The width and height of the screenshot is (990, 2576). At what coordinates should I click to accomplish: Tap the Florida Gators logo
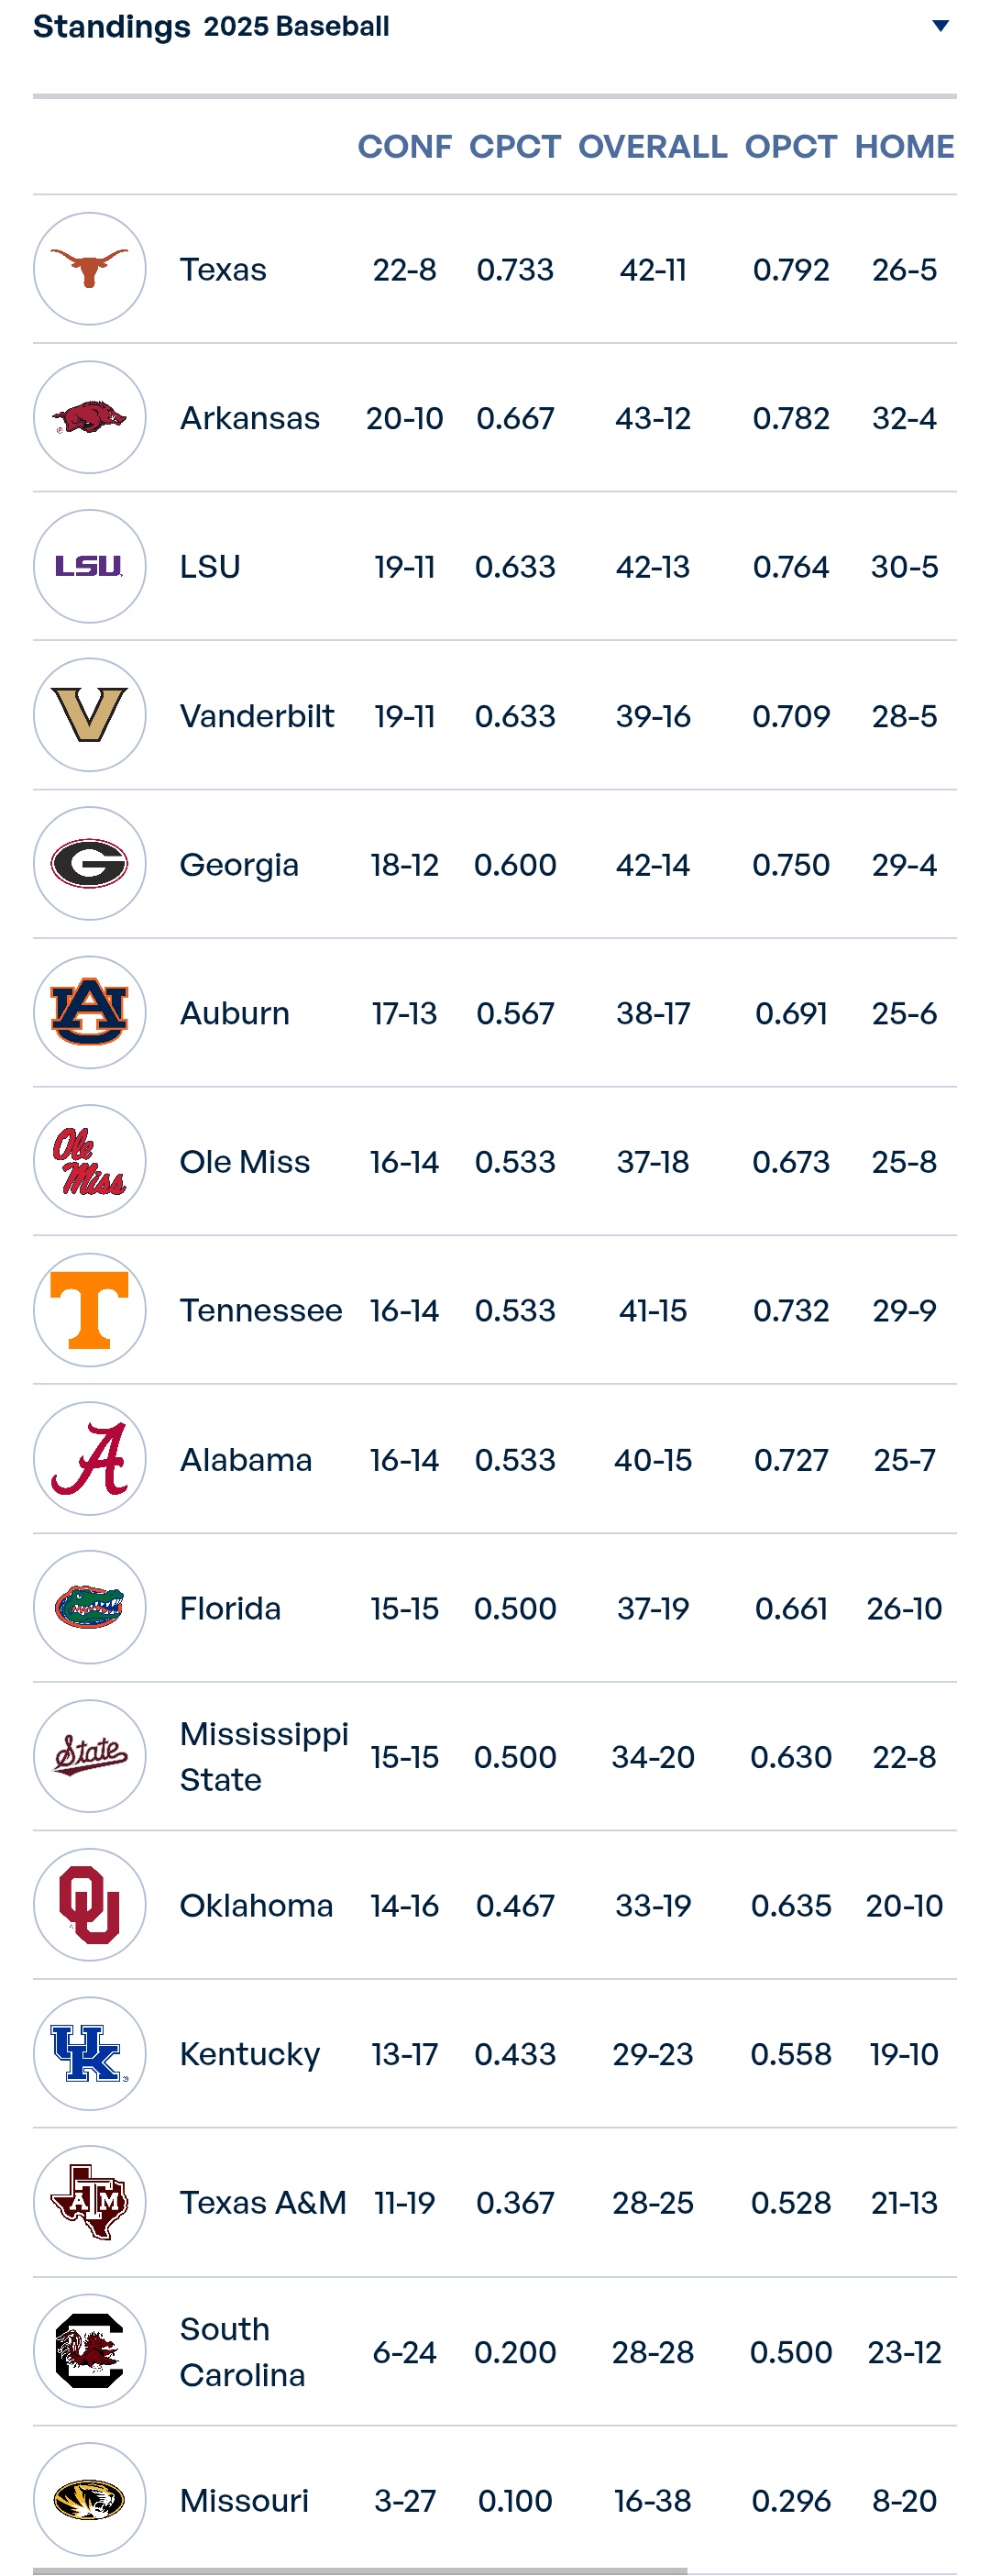point(90,1607)
